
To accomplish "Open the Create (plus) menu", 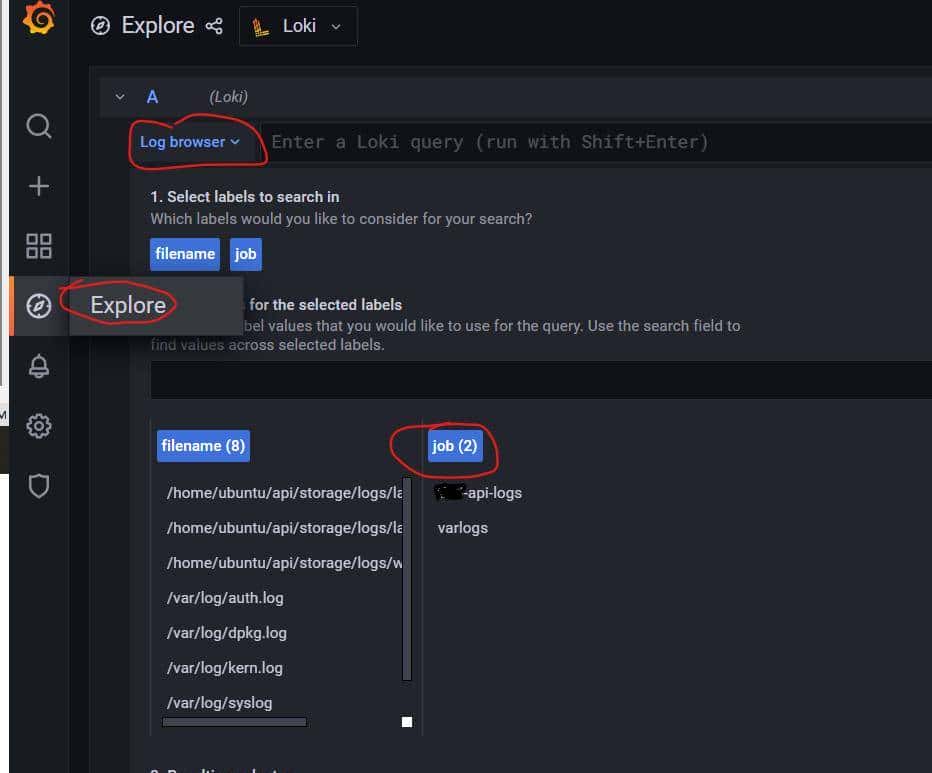I will click(38, 186).
